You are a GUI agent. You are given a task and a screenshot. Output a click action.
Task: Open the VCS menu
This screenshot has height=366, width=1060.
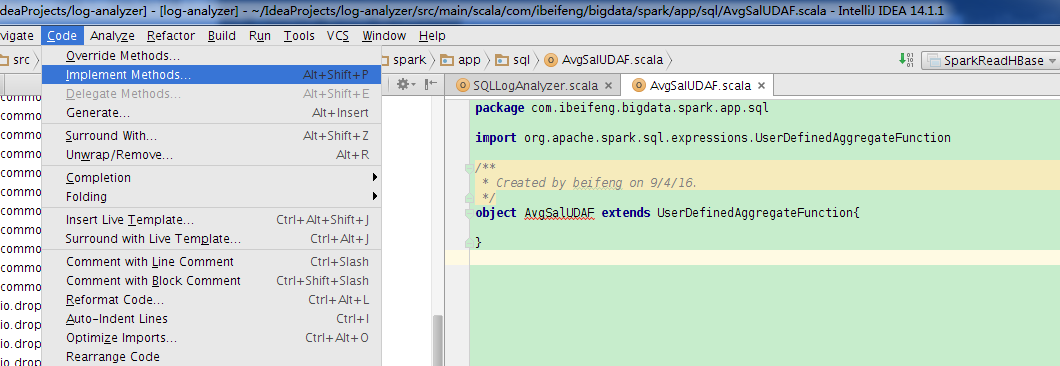[338, 36]
